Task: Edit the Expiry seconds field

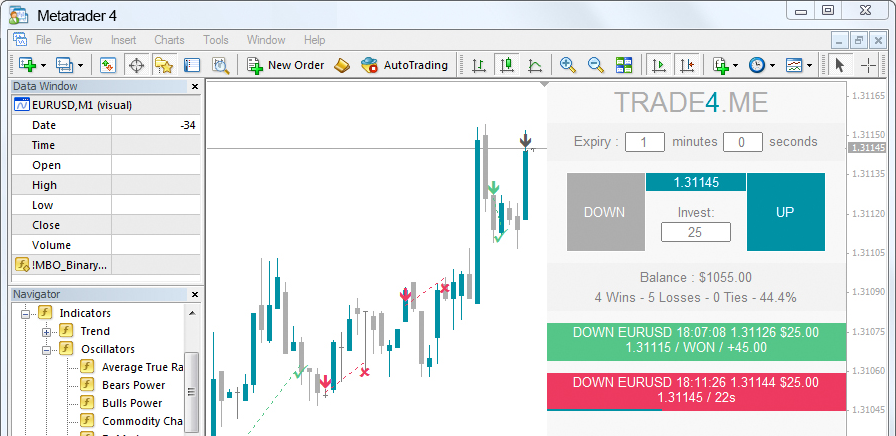Action: point(742,142)
